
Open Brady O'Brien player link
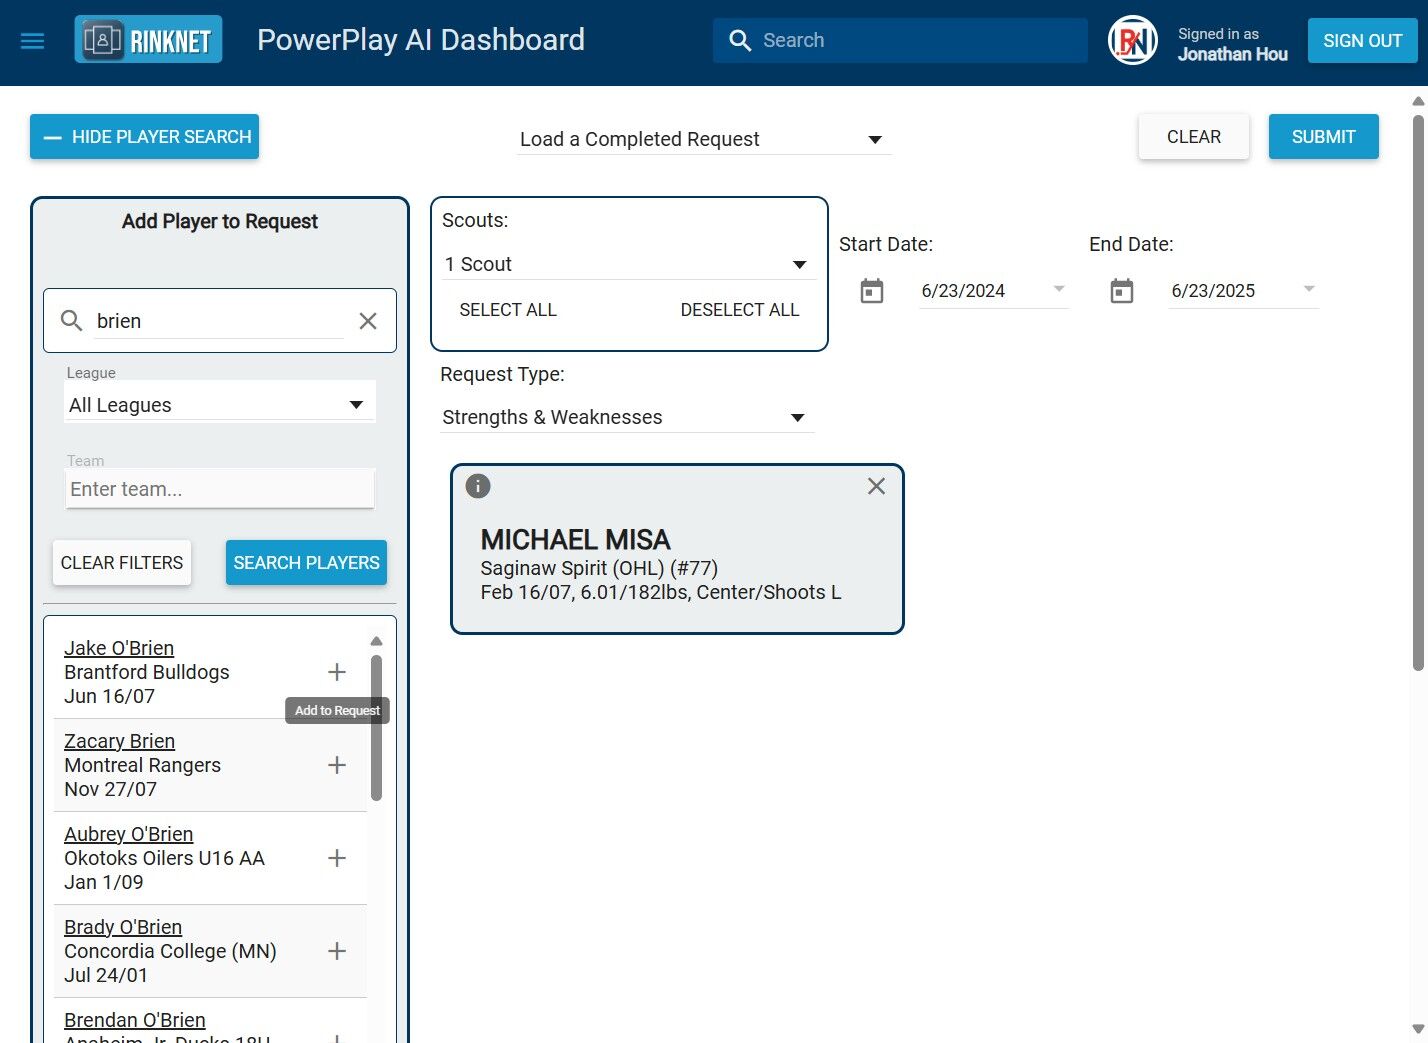point(123,927)
